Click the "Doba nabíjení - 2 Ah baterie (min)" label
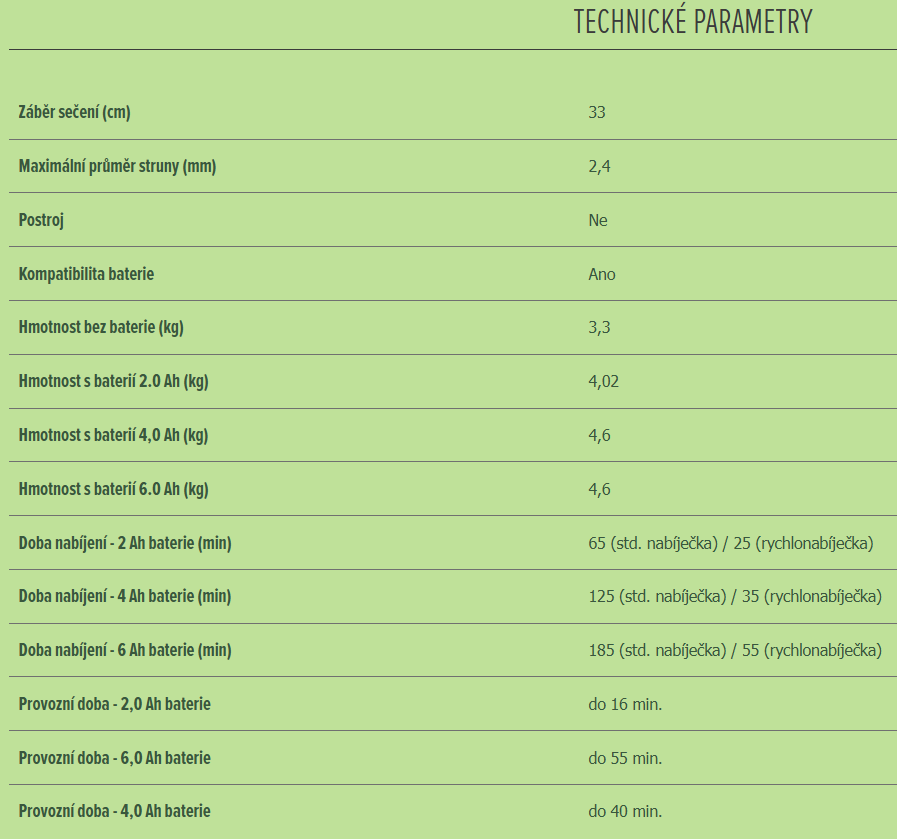 [125, 543]
